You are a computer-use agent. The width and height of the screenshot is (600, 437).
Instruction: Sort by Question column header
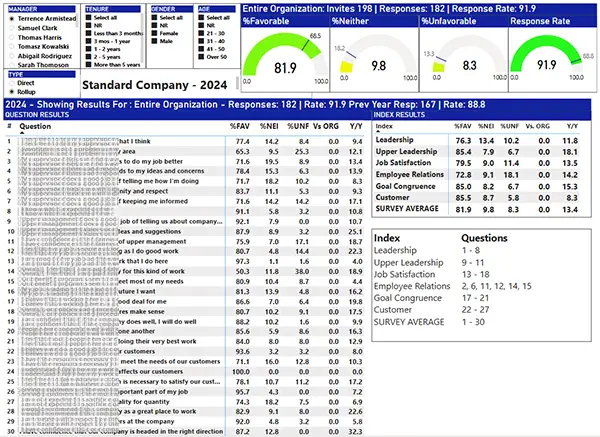click(x=42, y=127)
